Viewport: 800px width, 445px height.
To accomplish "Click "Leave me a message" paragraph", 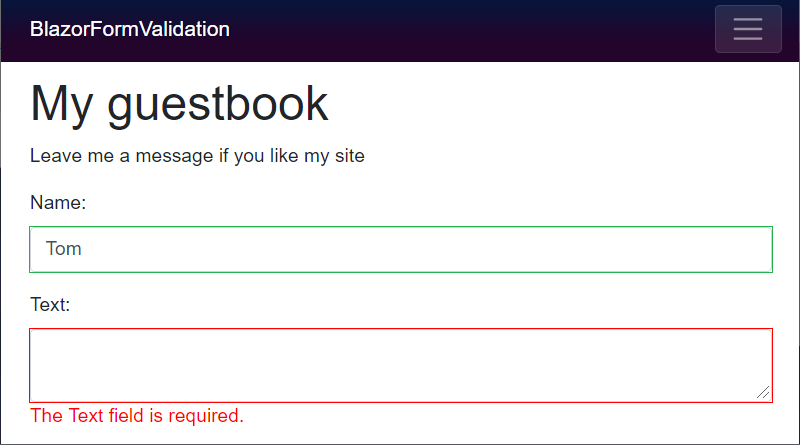I will (x=197, y=156).
